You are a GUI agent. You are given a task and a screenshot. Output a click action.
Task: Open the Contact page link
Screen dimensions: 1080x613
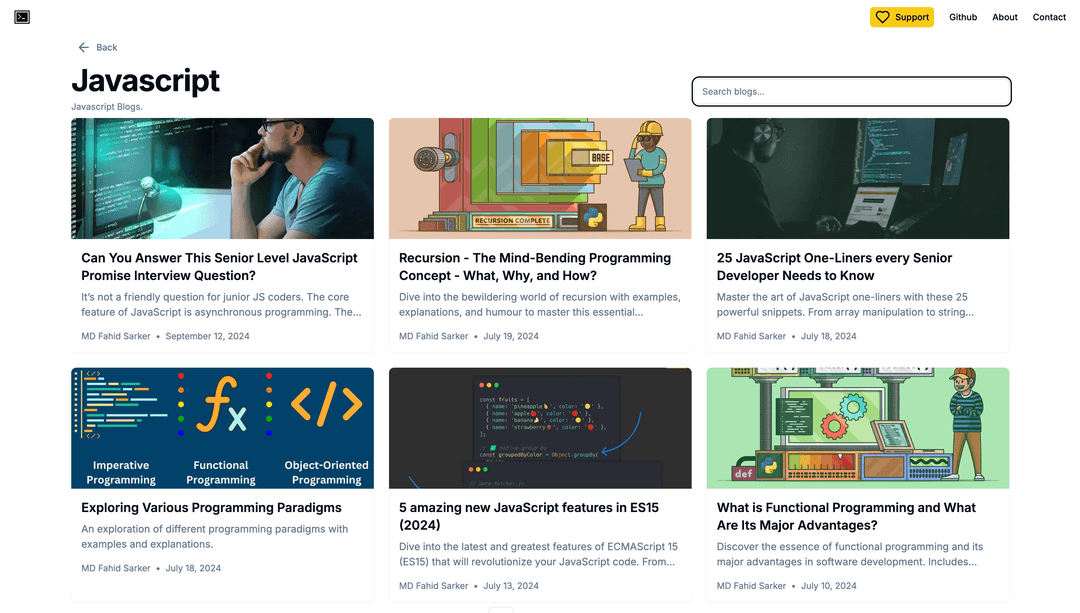click(x=1049, y=17)
